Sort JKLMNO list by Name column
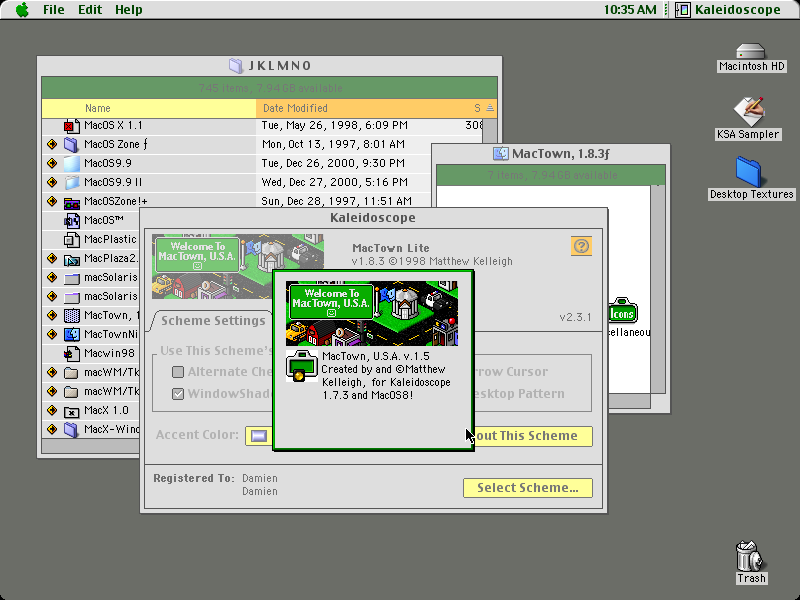This screenshot has height=600, width=800. tap(148, 108)
